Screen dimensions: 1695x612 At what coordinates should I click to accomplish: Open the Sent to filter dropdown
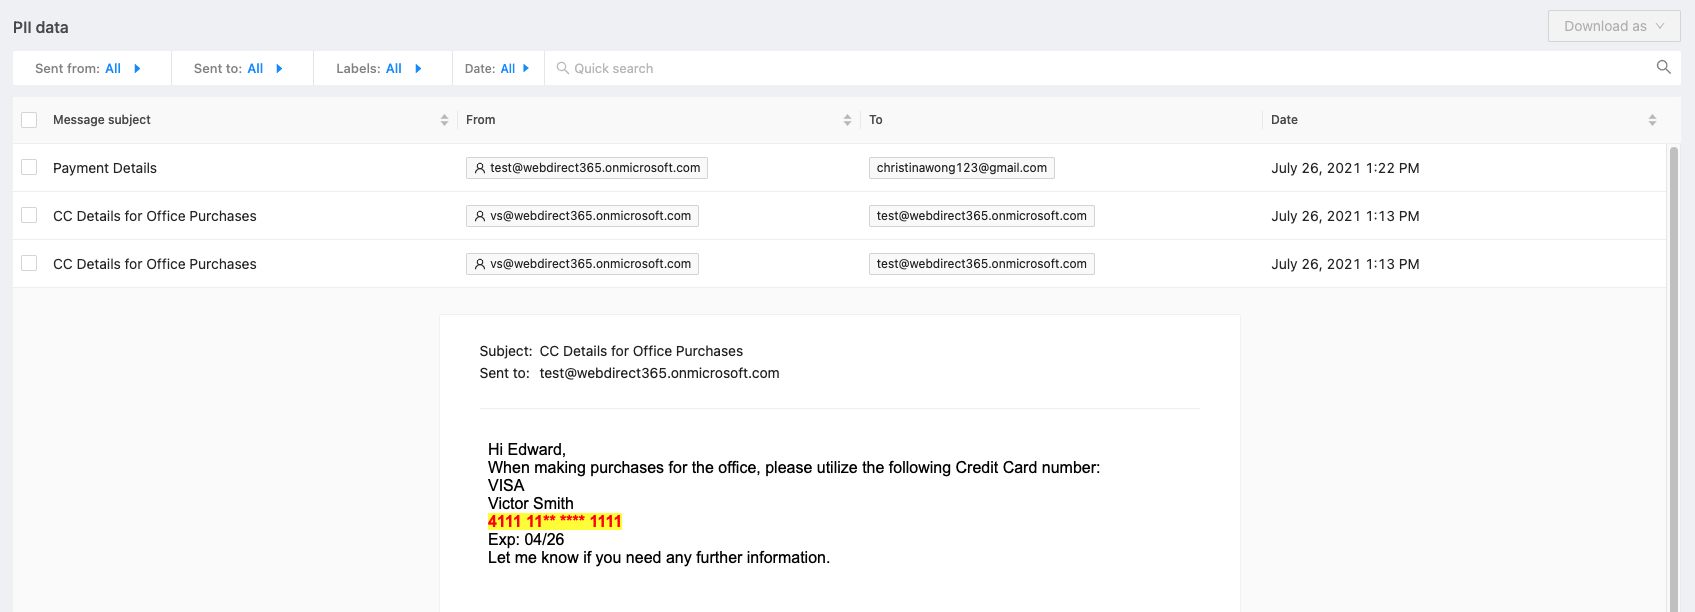(x=238, y=68)
